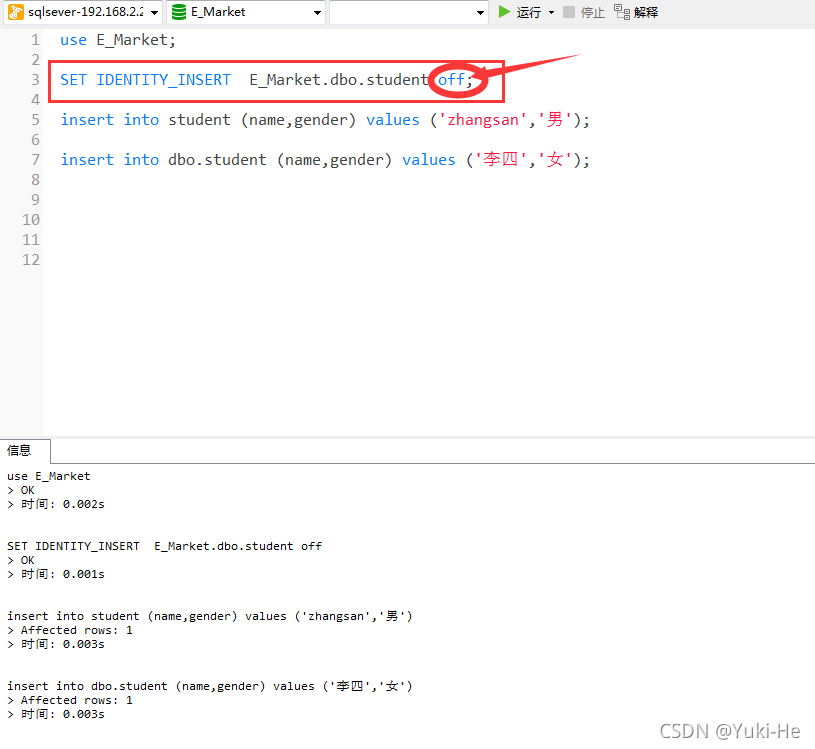The width and height of the screenshot is (815, 749).
Task: Click the connection icon beside sqlsever-192.168
Action: 16,12
